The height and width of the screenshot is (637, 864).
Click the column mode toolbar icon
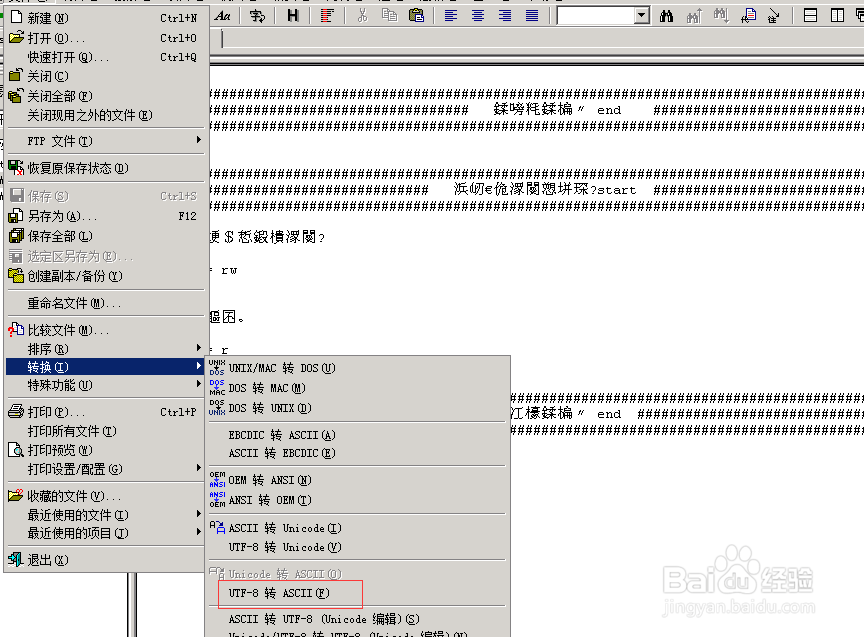[327, 15]
